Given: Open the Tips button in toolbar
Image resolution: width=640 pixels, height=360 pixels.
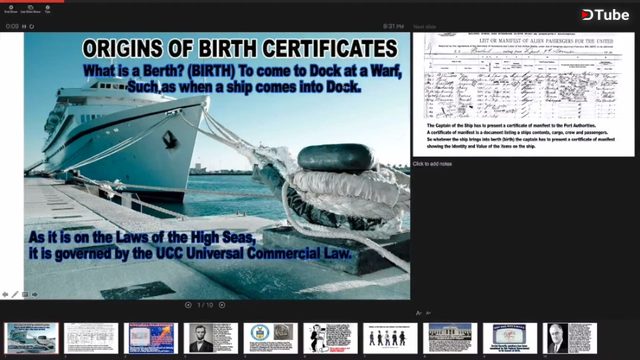Looking at the screenshot, I should (x=47, y=9).
